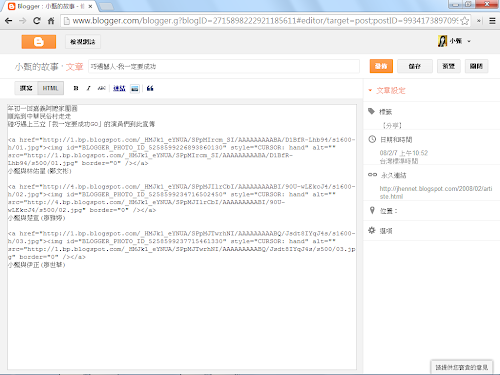Click the Close button next to Preview

(476, 66)
